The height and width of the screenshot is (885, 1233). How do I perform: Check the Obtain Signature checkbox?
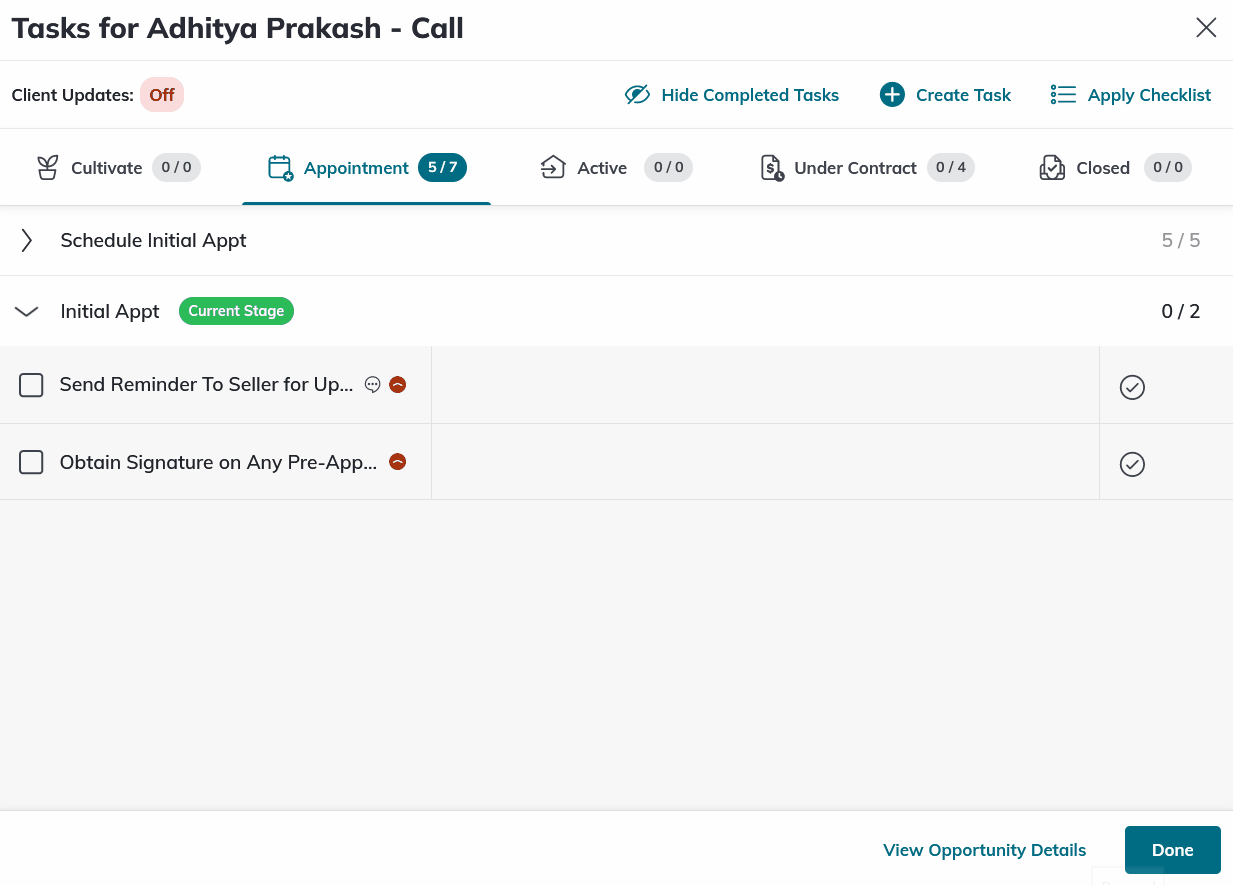pos(31,461)
